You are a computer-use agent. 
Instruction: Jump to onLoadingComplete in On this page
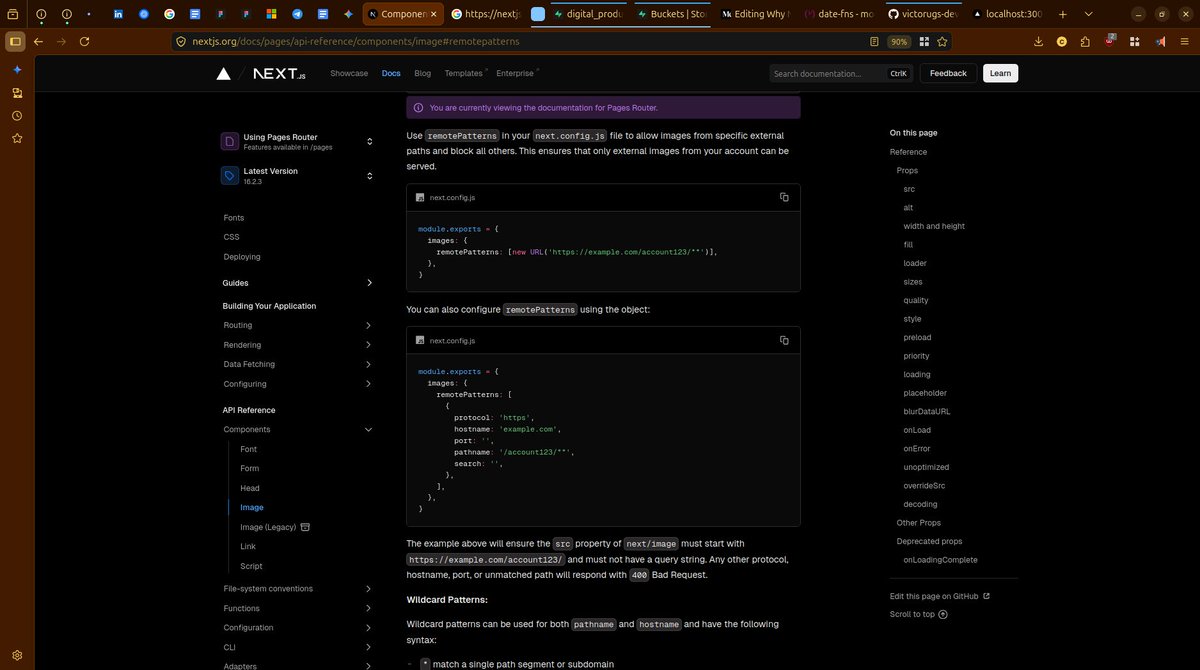[940, 560]
